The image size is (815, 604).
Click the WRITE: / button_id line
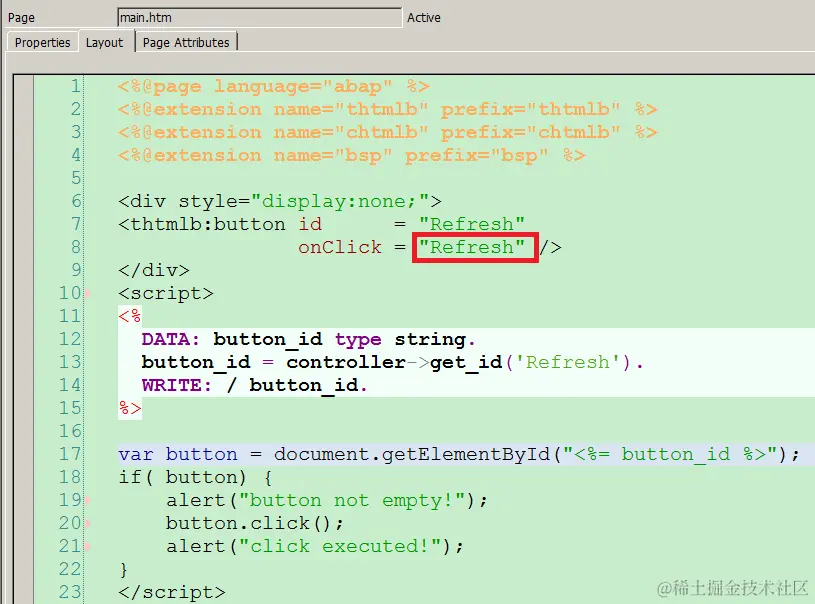254,385
